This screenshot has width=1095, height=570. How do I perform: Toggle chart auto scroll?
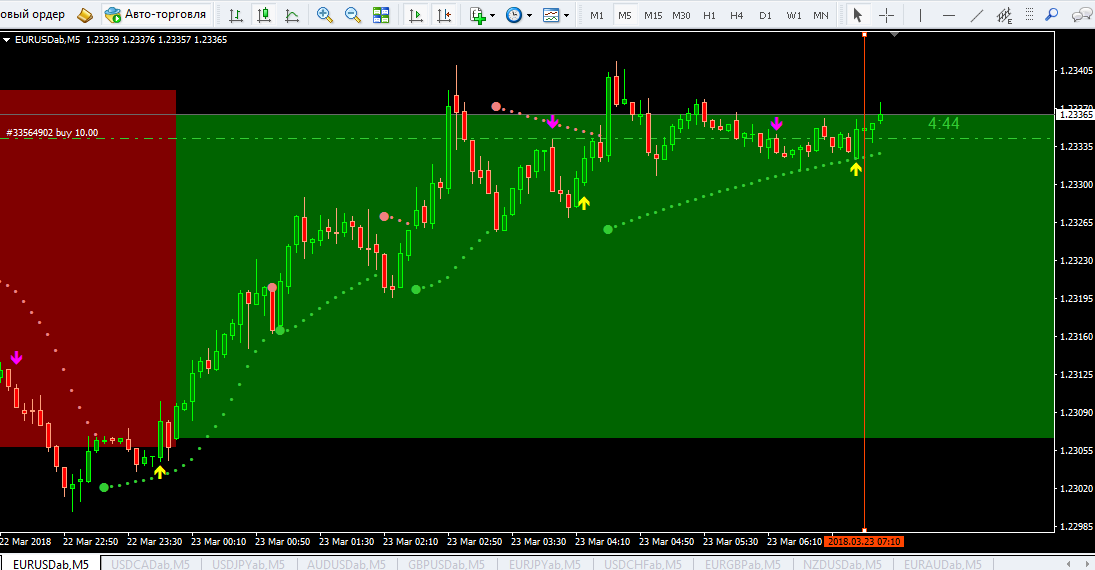click(416, 15)
